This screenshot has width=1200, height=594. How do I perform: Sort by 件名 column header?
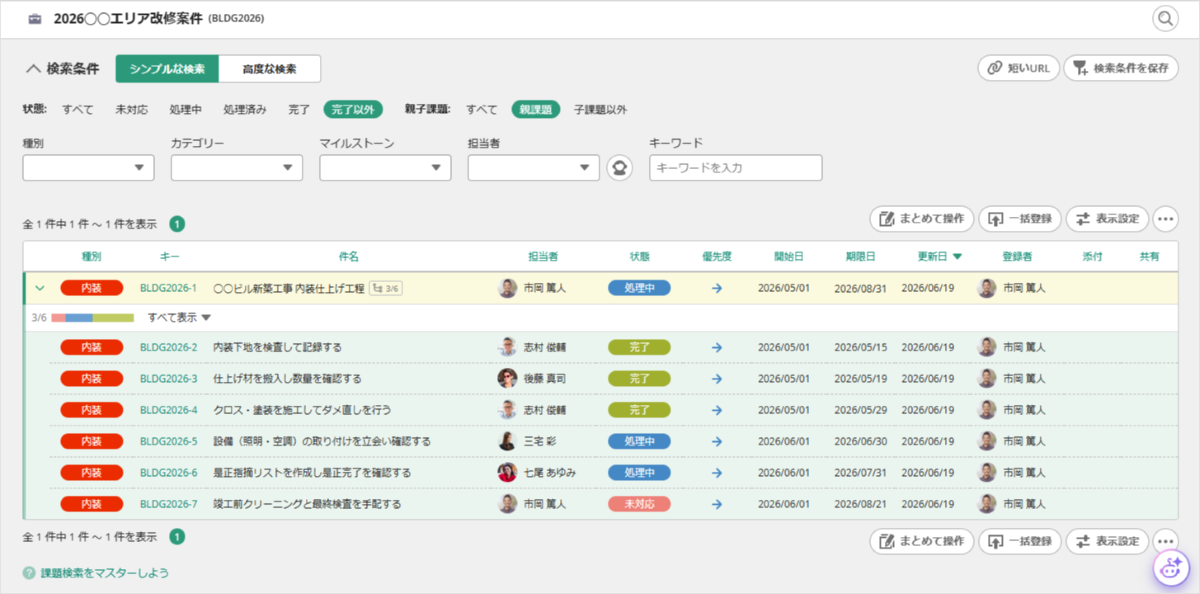point(349,257)
